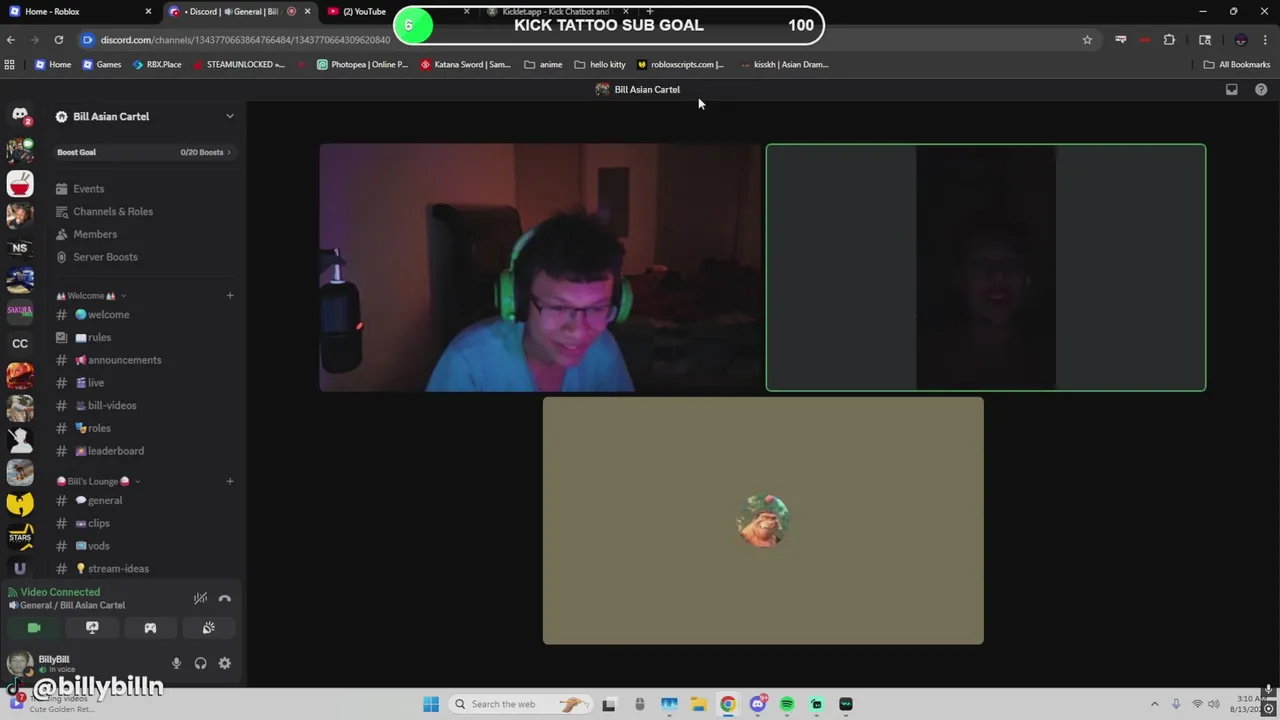Open Discord user settings gear

click(x=225, y=663)
